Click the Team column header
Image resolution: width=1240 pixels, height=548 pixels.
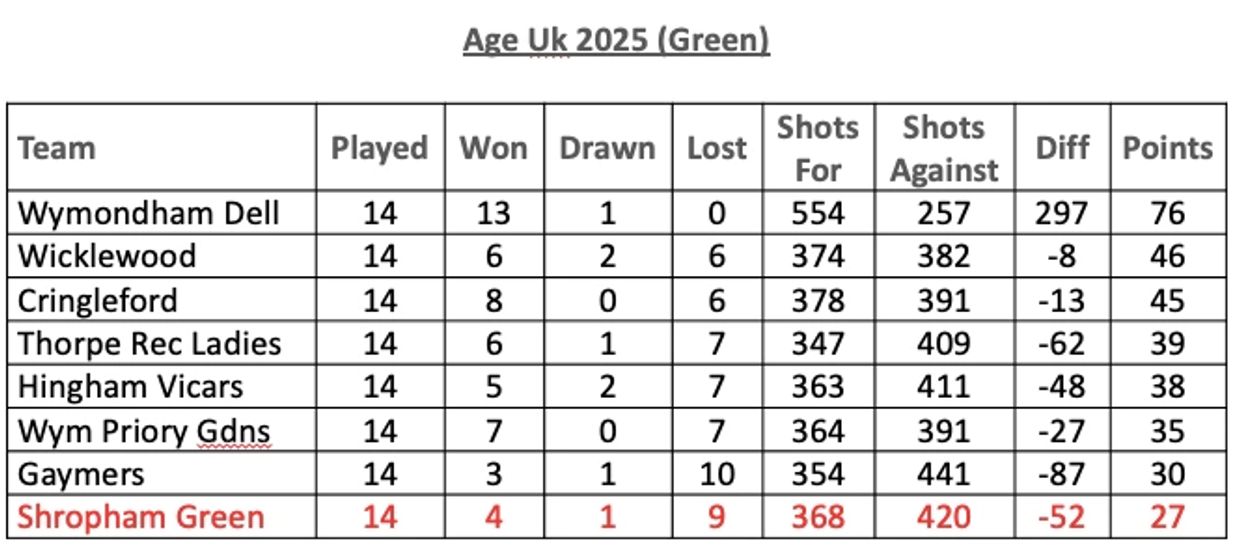coord(57,148)
